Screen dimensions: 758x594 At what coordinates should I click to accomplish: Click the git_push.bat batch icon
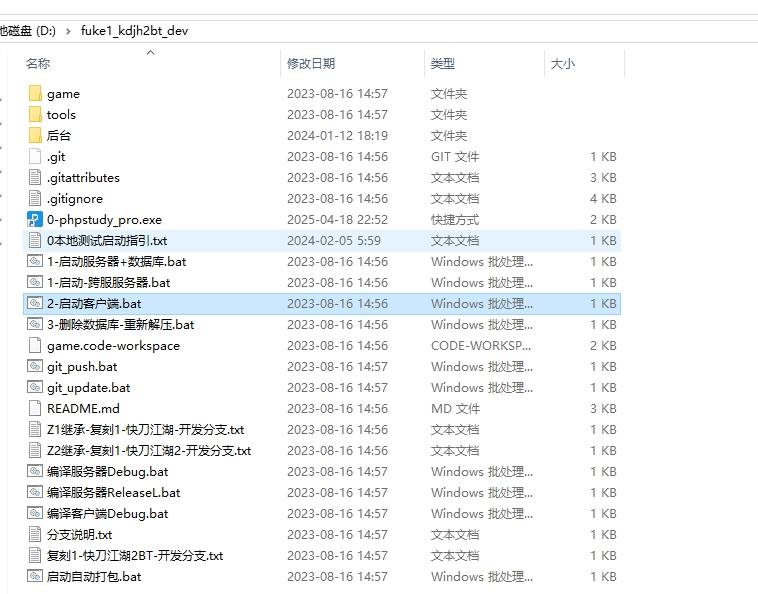tap(35, 366)
